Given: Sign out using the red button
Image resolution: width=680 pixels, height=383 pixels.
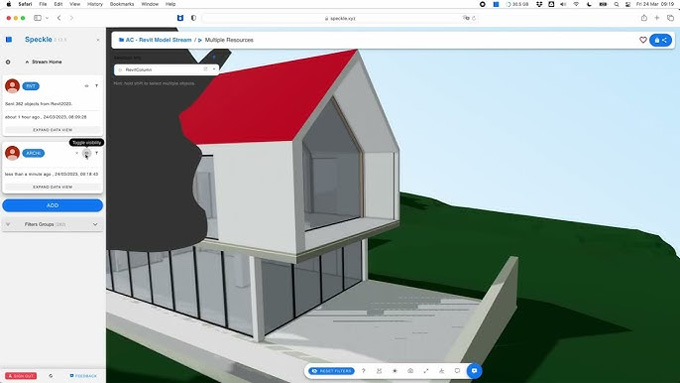Looking at the screenshot, I should pyautogui.click(x=21, y=376).
